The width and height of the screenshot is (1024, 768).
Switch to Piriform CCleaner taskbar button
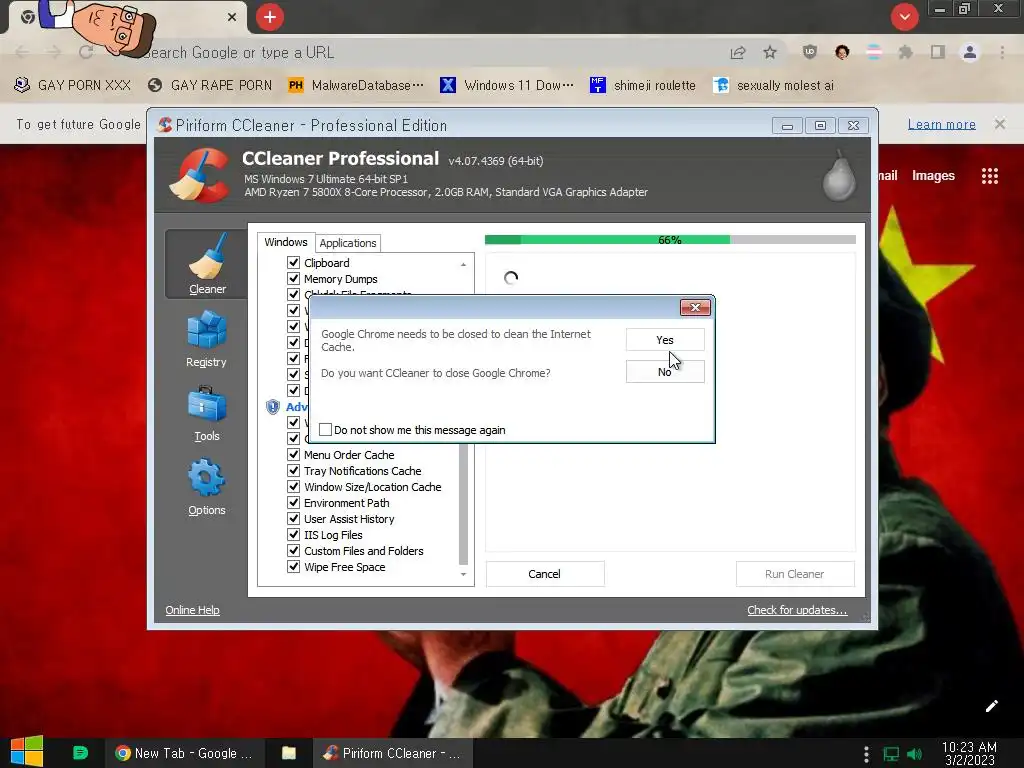[393, 753]
